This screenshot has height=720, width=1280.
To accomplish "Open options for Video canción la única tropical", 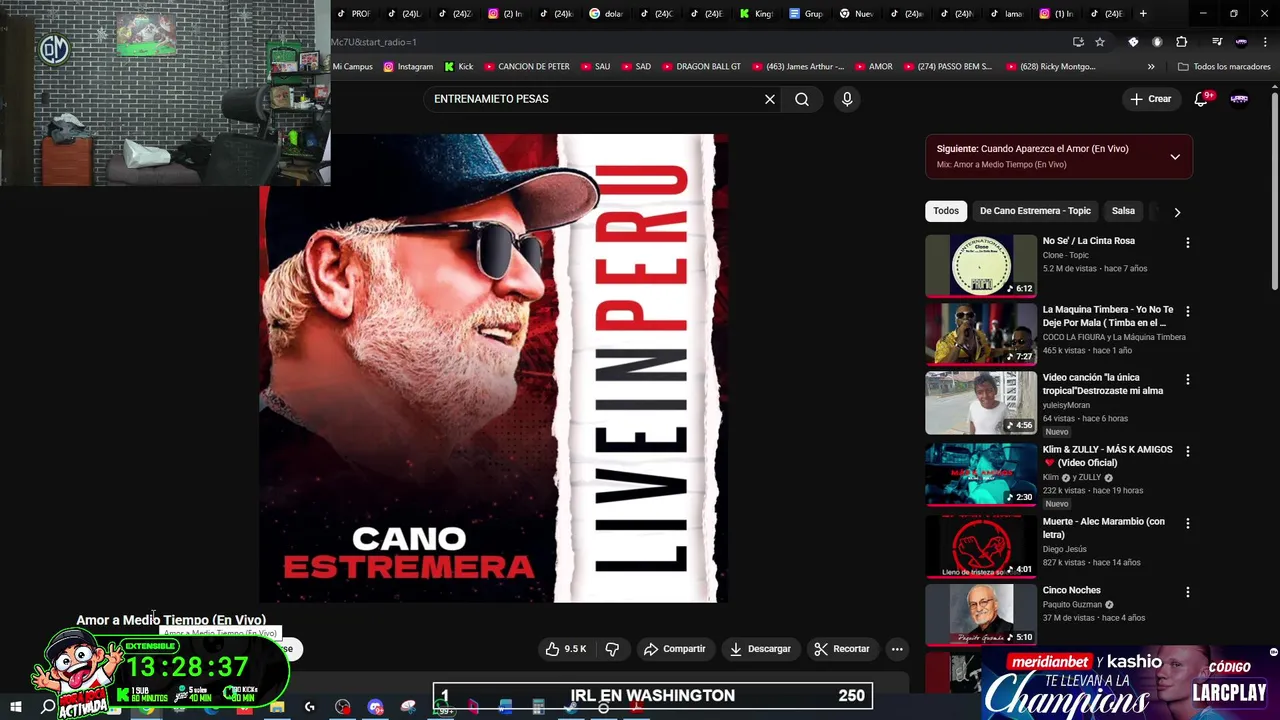I will (1188, 380).
